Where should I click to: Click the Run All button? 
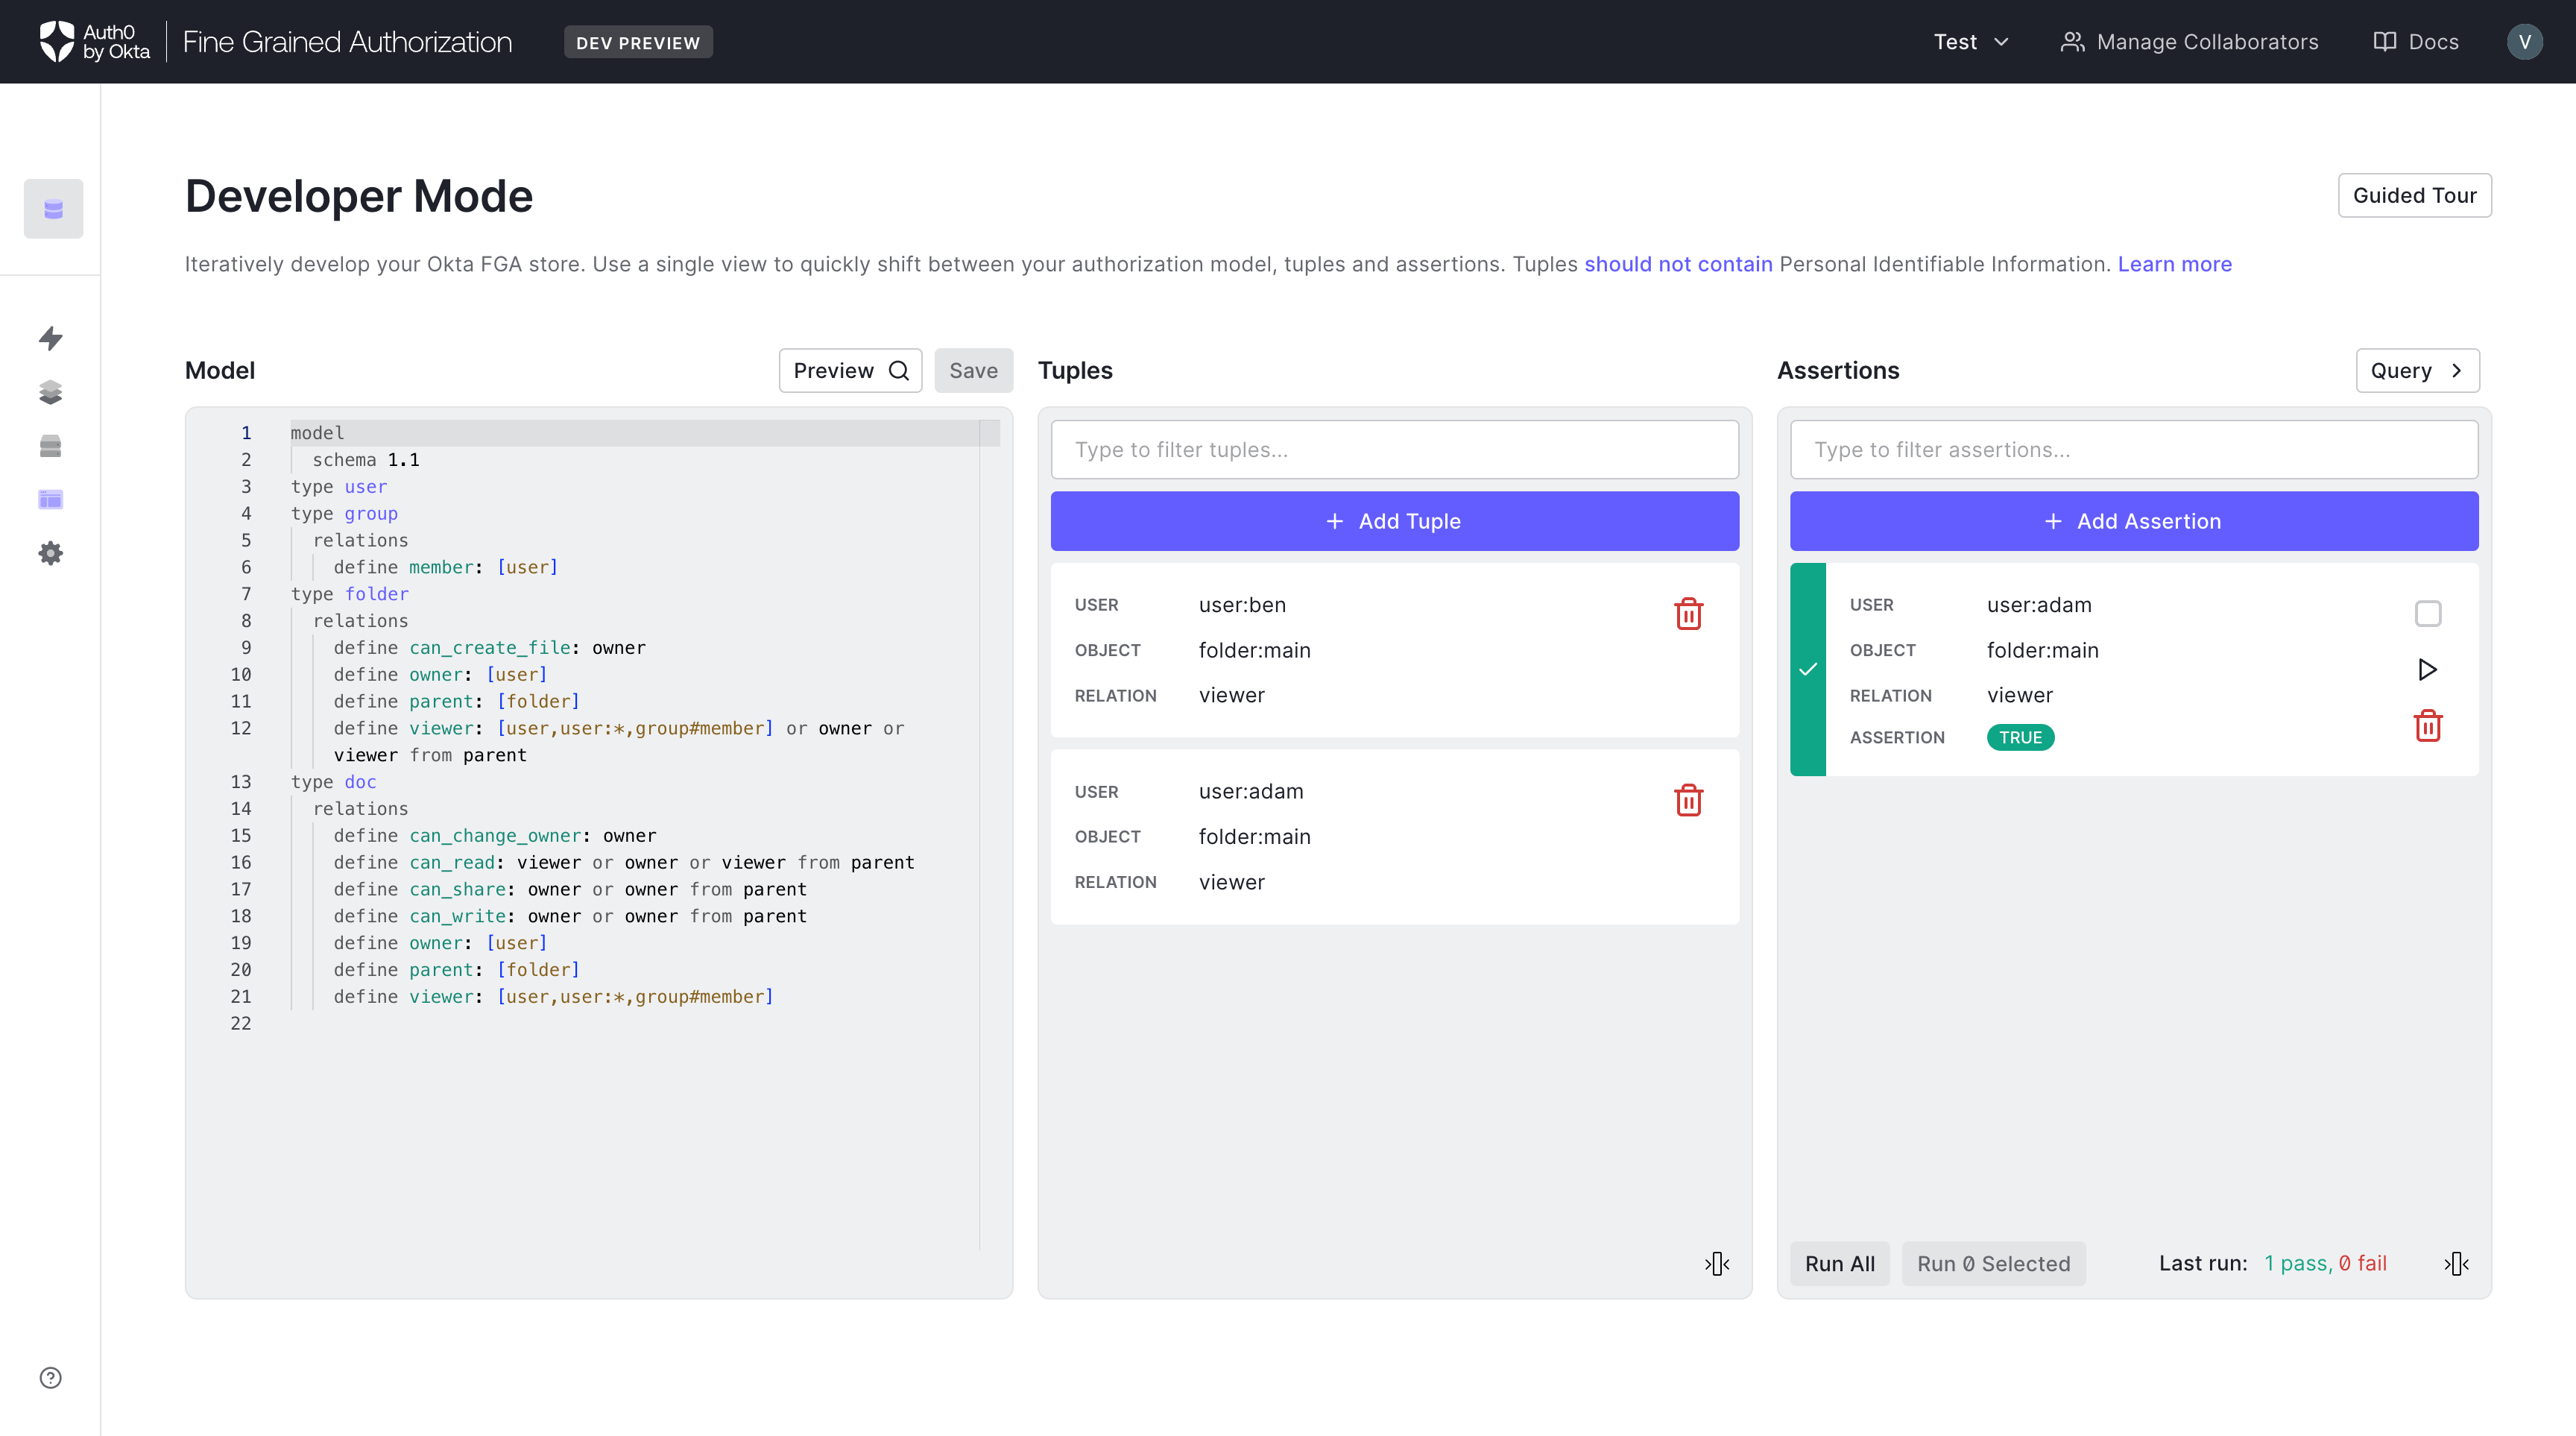pos(1839,1263)
